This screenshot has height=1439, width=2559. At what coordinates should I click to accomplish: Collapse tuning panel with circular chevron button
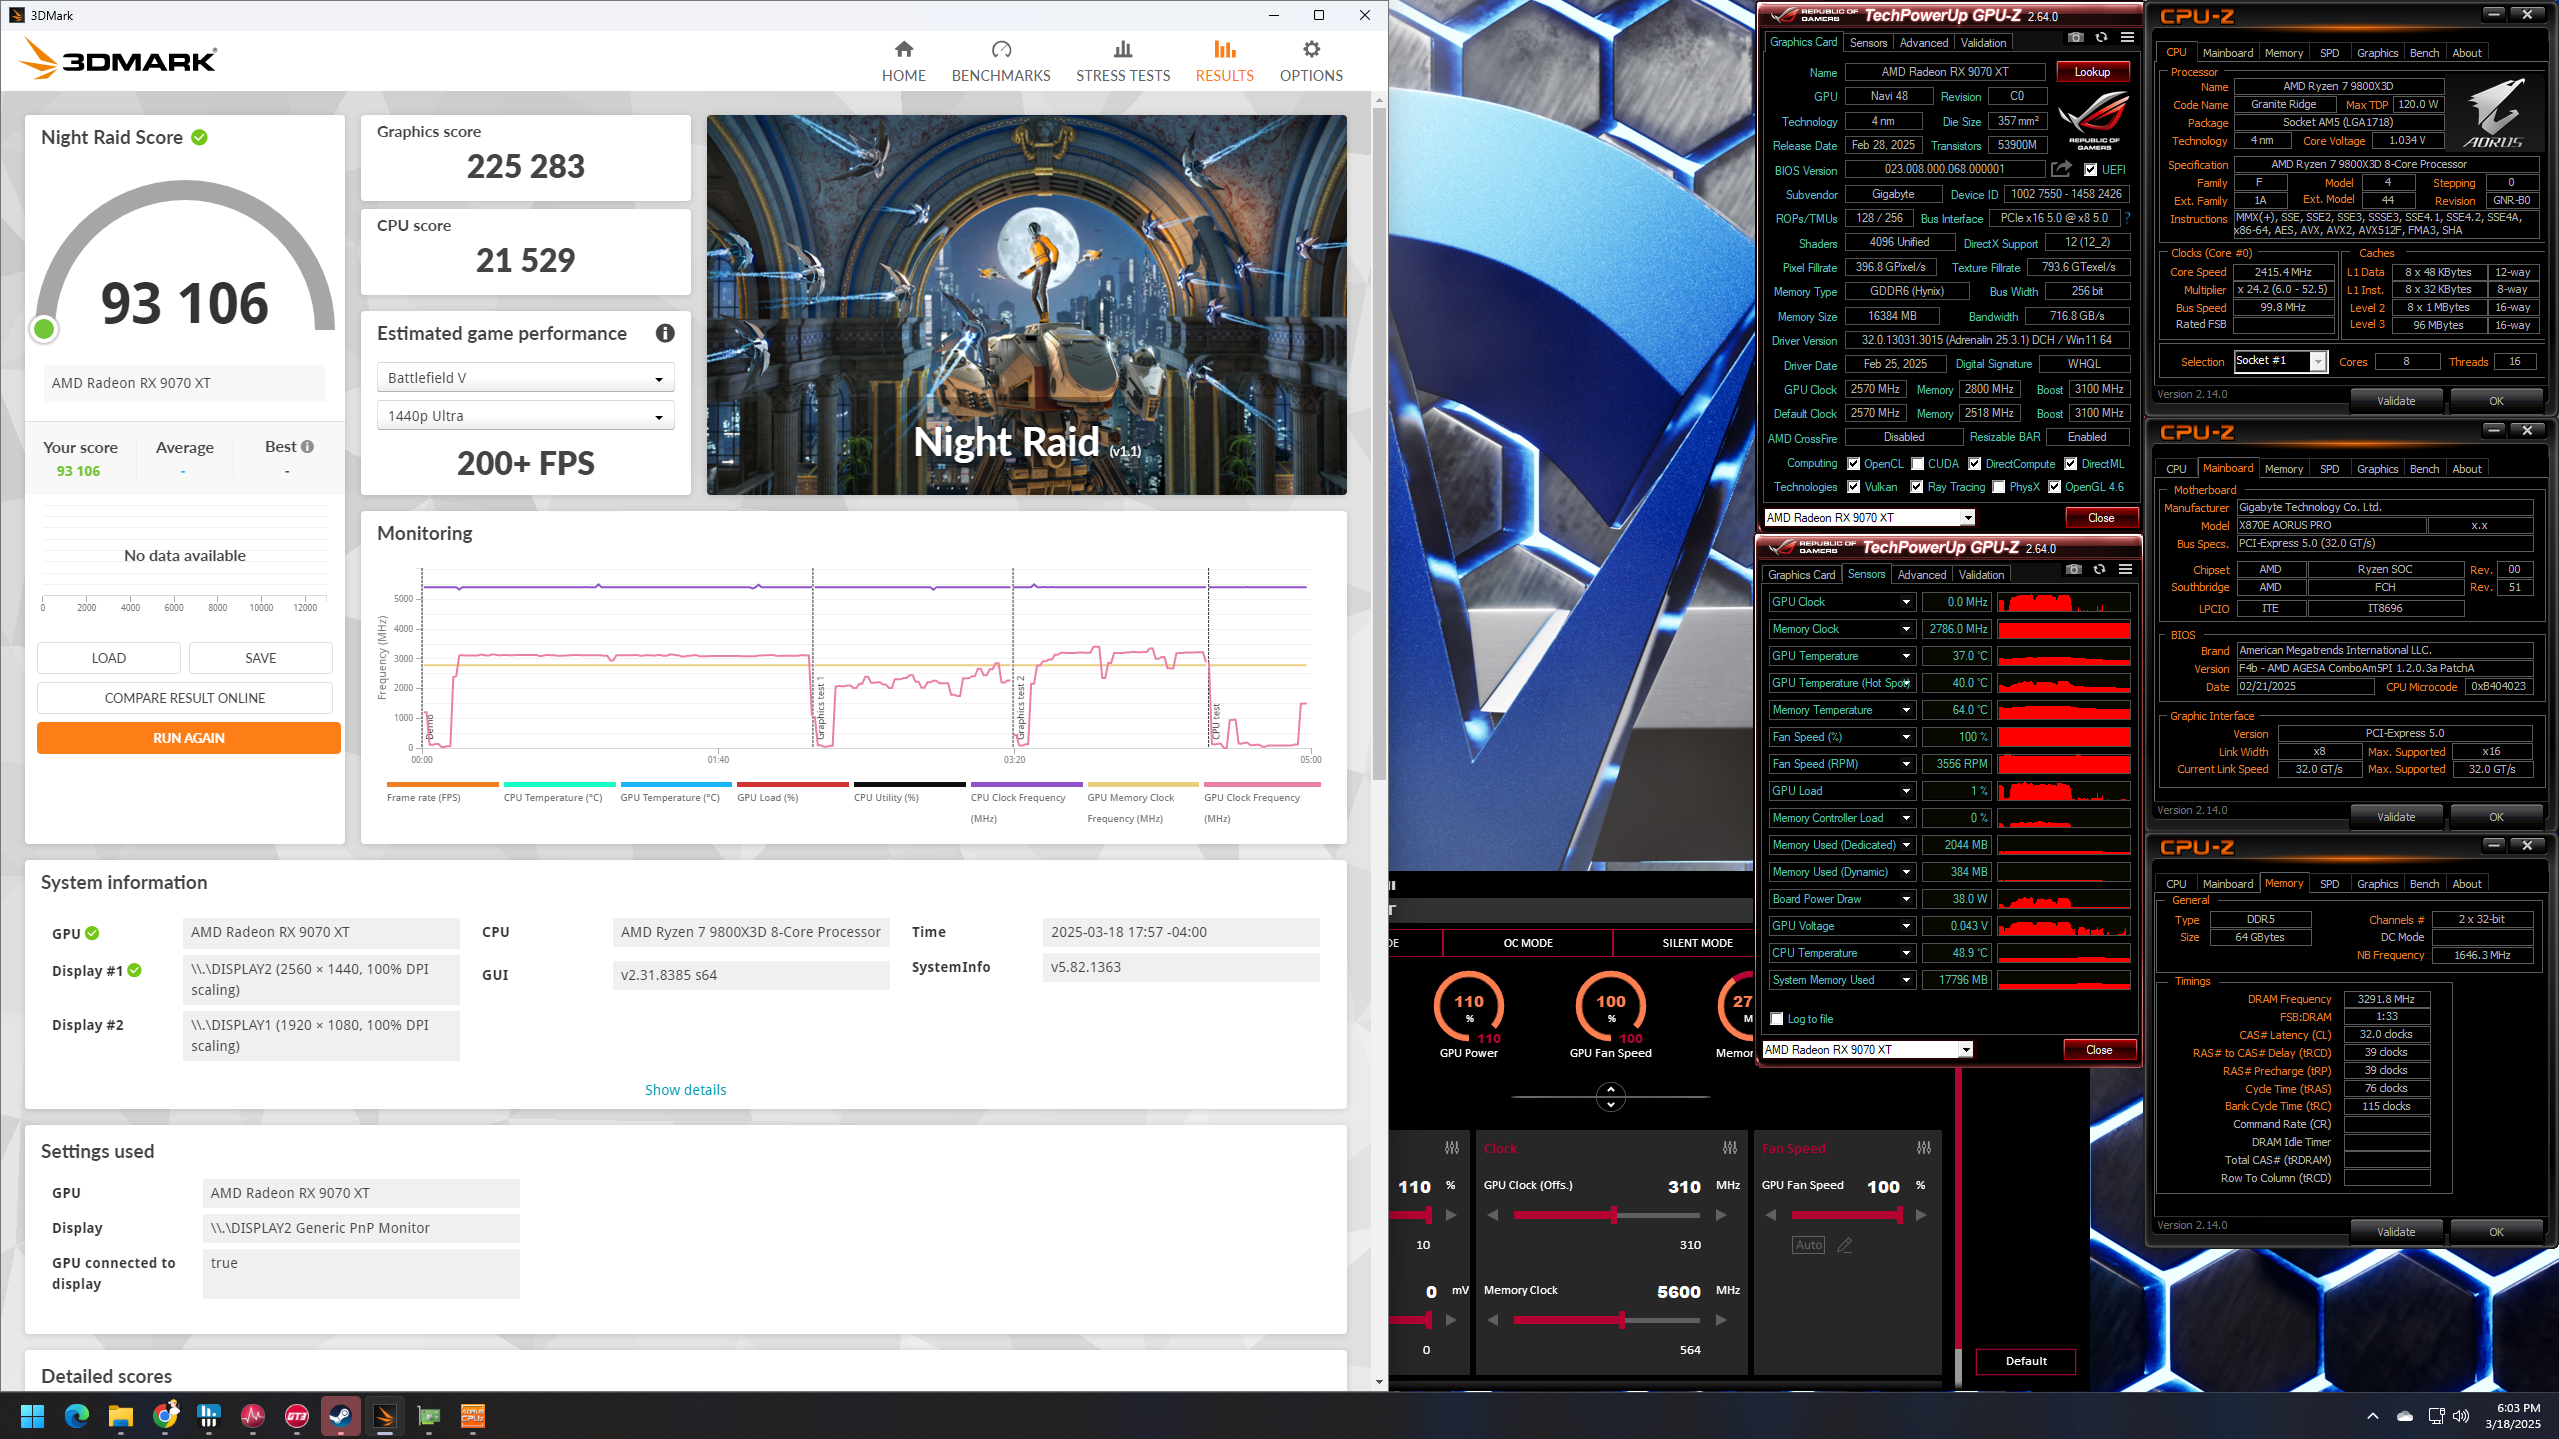1610,1097
